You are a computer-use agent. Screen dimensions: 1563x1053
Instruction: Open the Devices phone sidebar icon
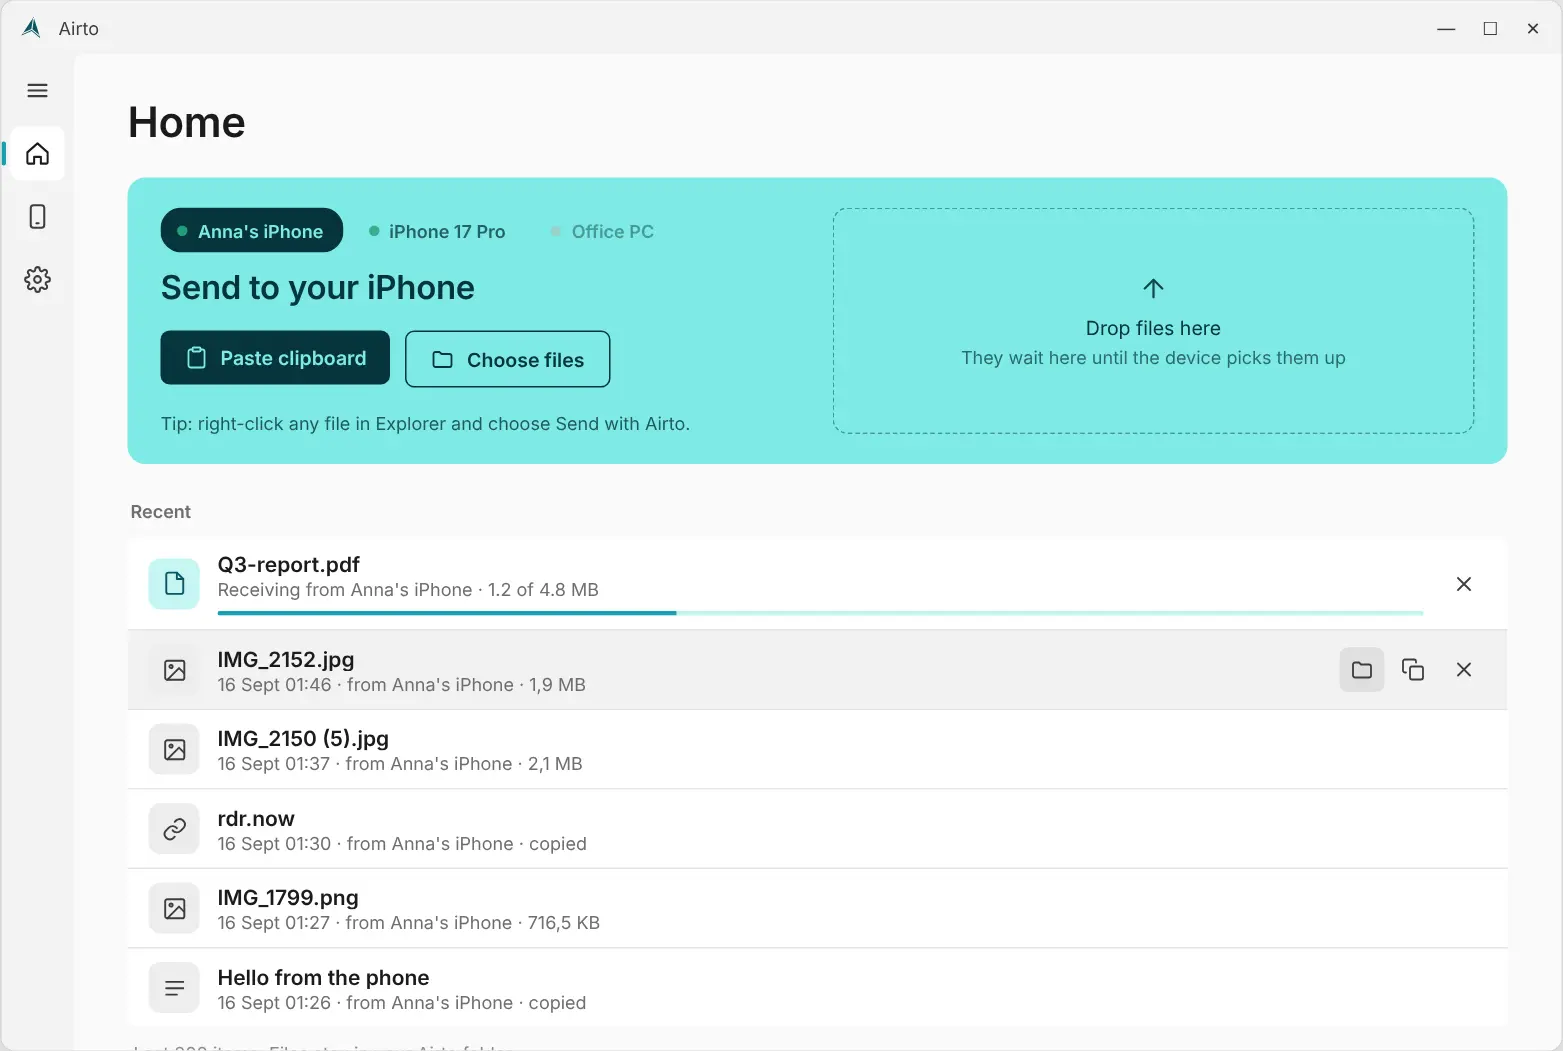click(37, 217)
